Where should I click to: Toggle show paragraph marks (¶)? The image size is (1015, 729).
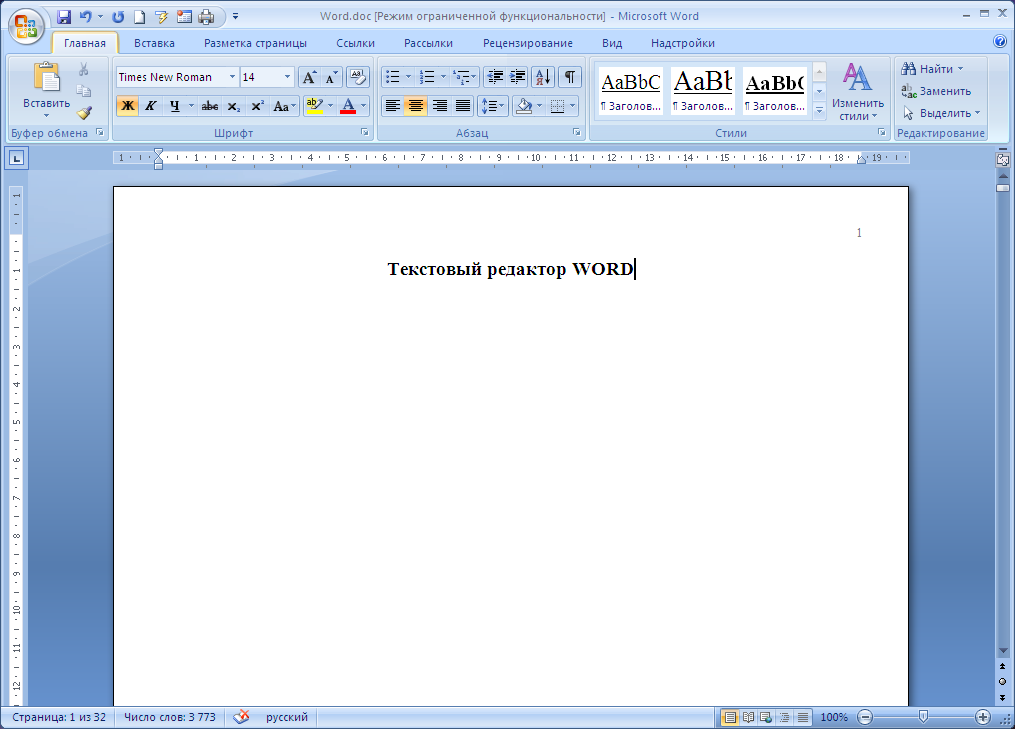click(570, 77)
